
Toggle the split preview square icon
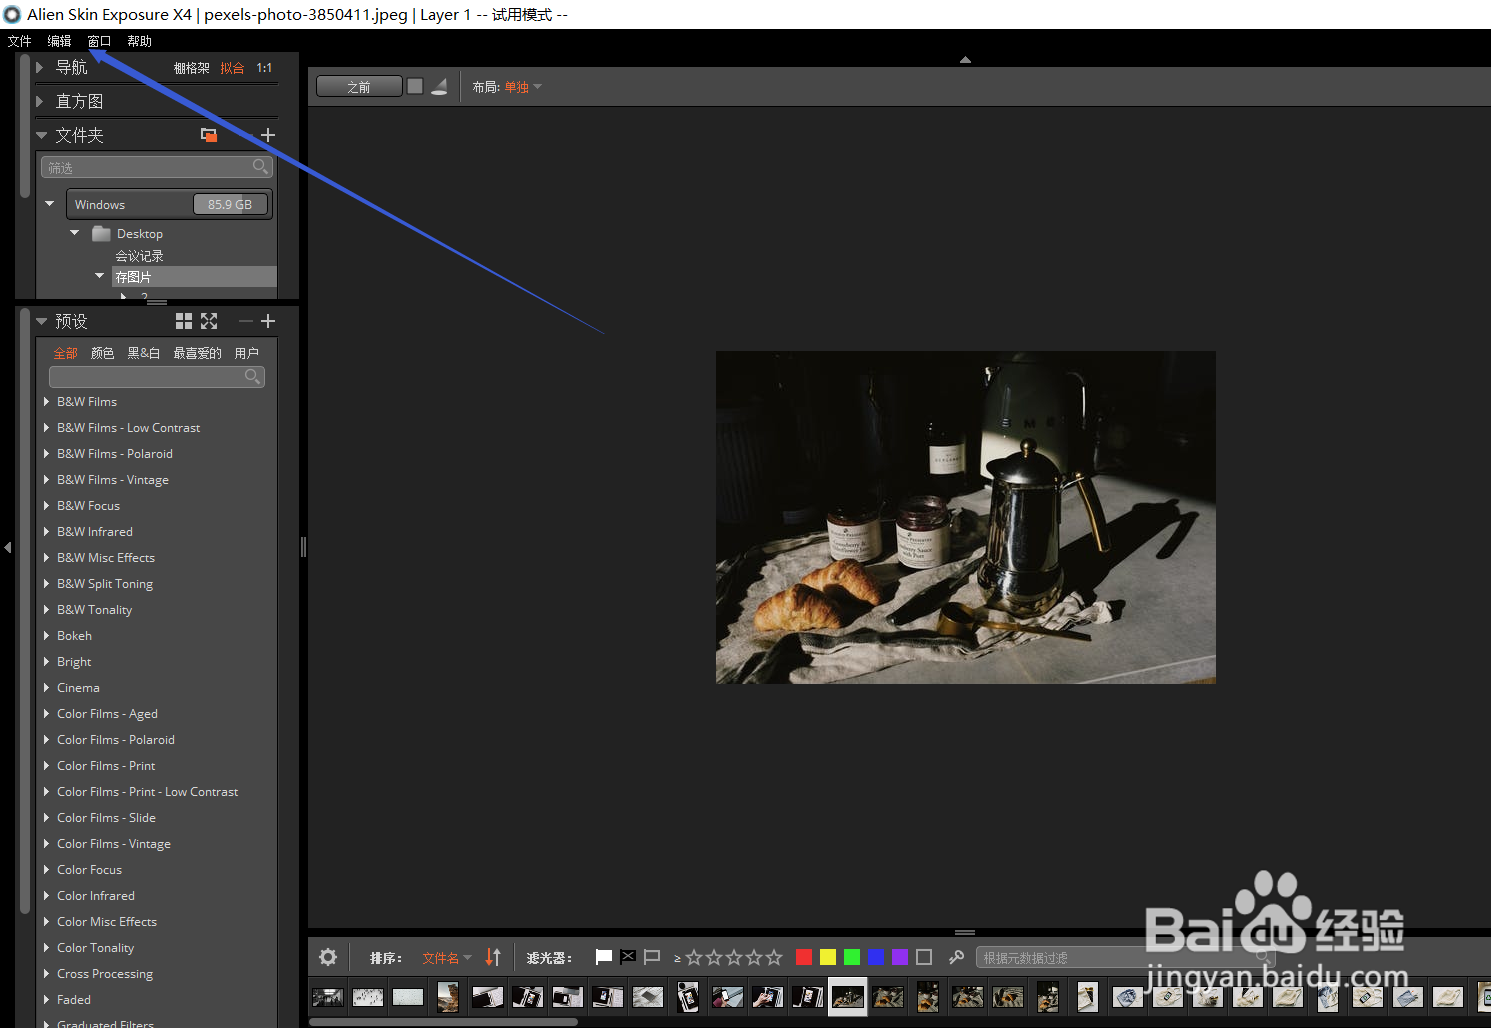pos(415,86)
